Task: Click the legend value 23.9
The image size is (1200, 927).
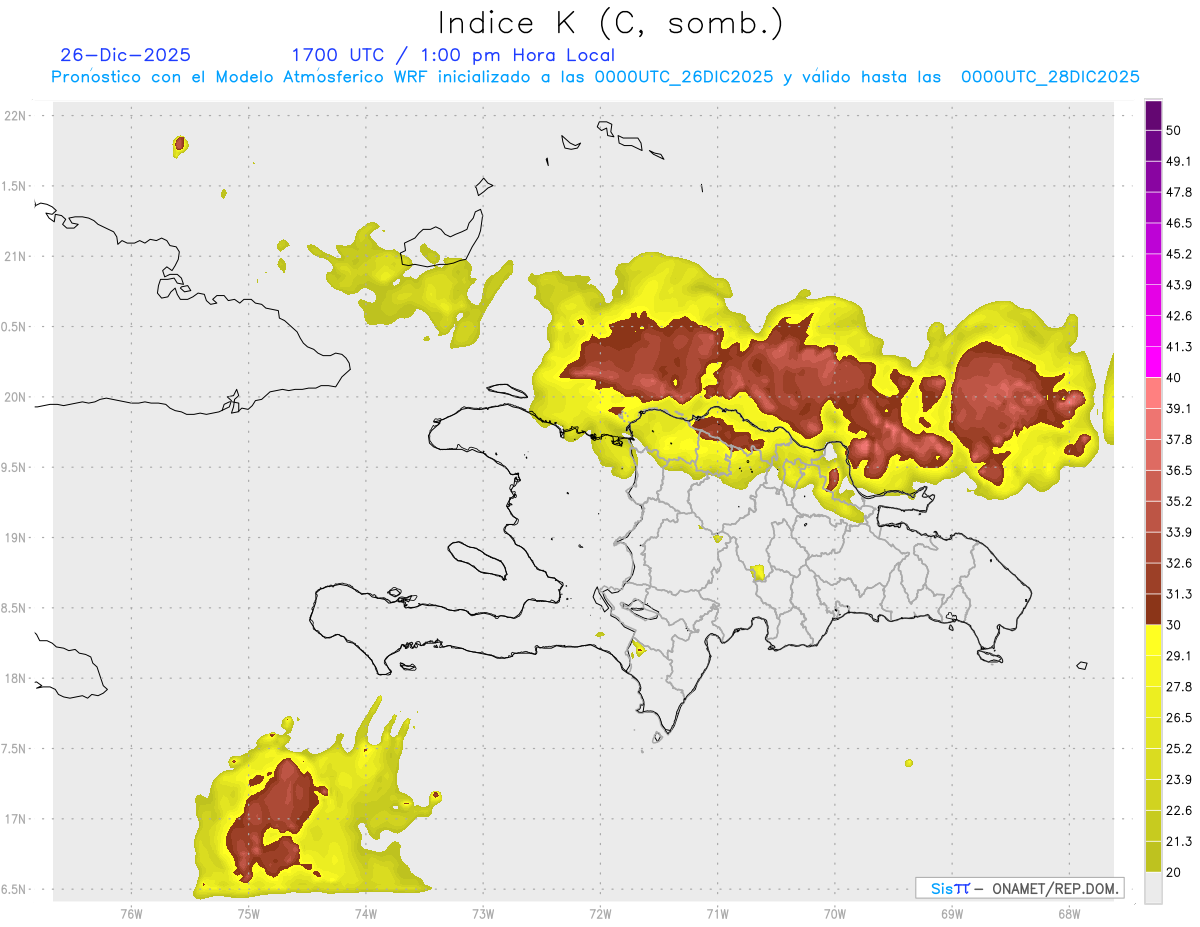Action: coord(1179,779)
